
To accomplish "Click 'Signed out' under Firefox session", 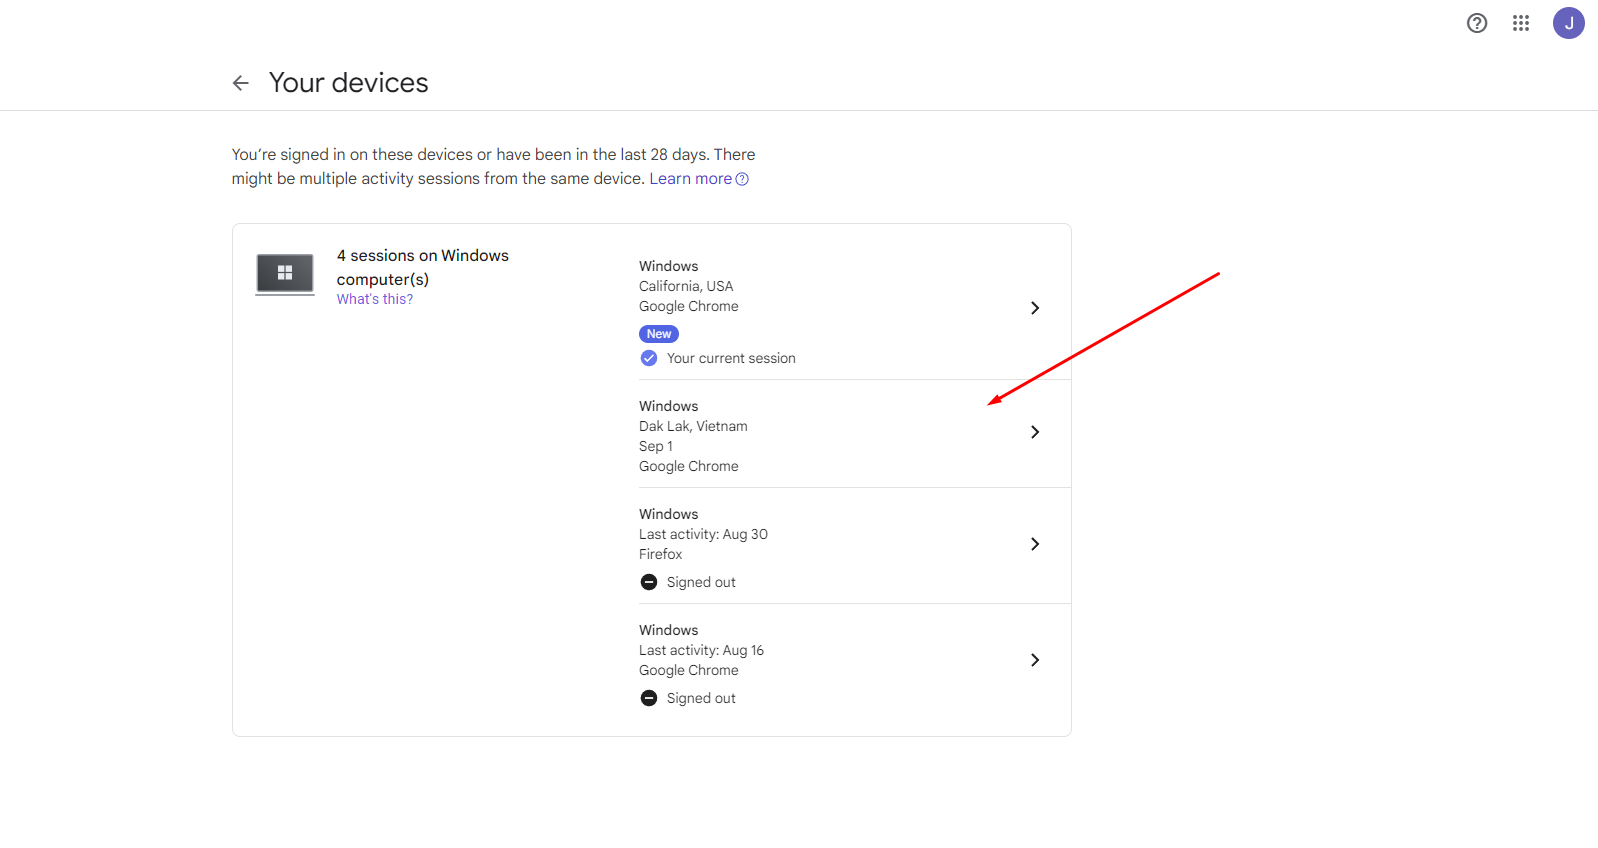I will [701, 582].
